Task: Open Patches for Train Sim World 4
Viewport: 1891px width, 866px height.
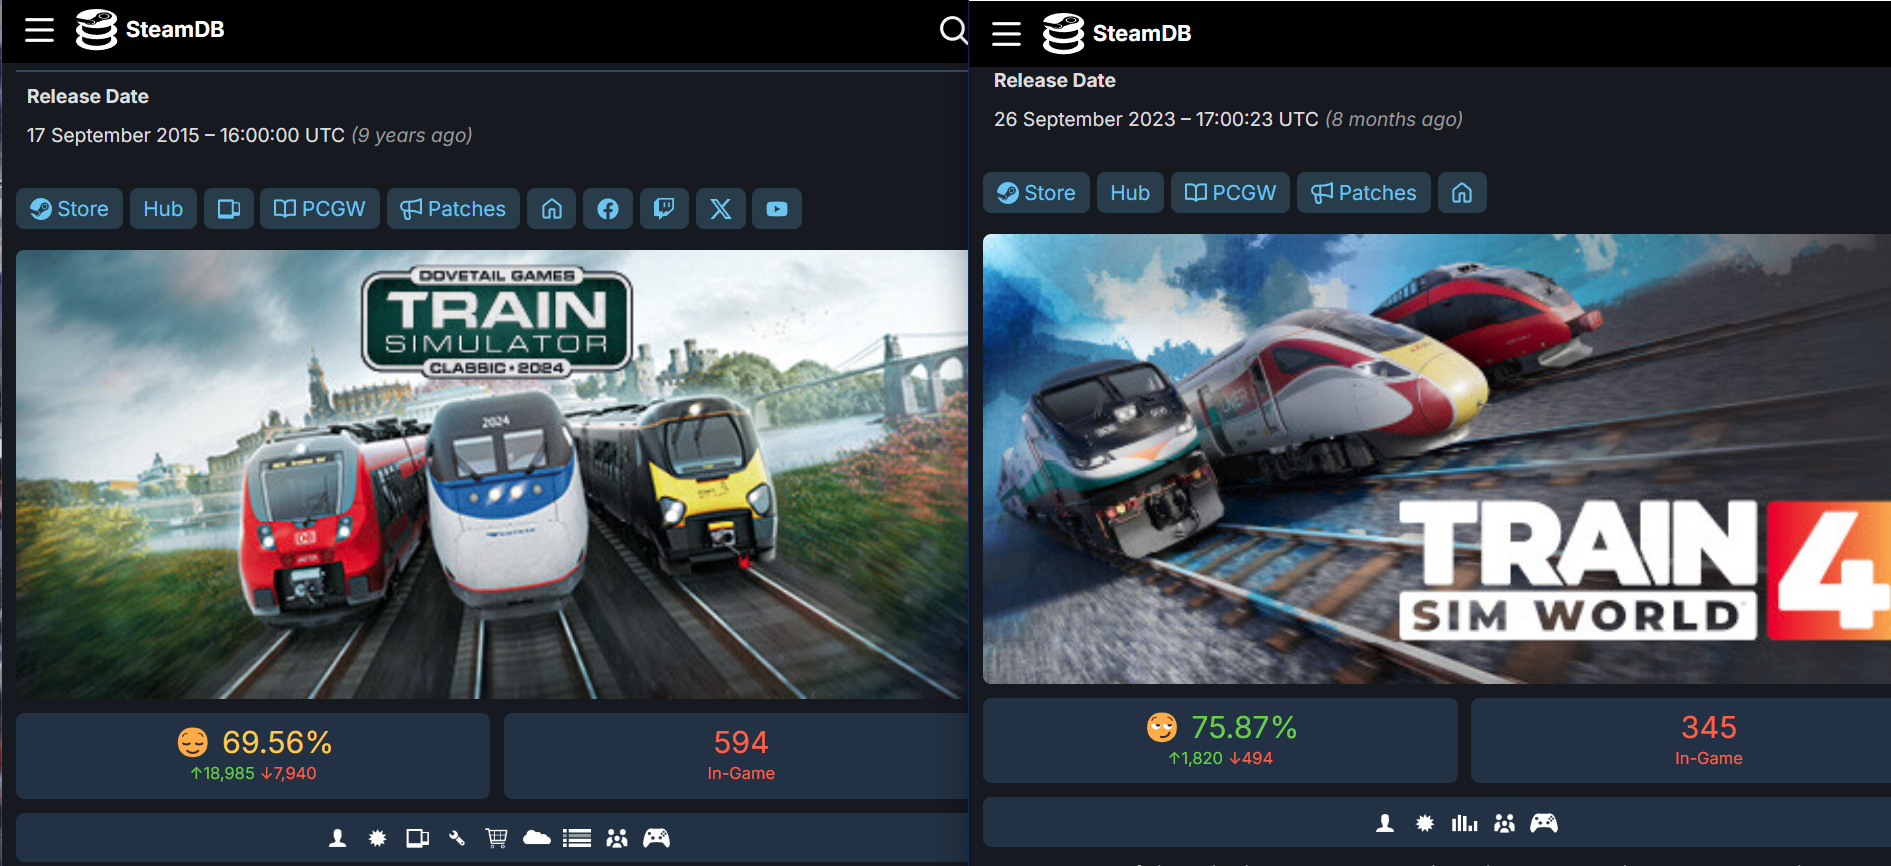Action: (x=1364, y=193)
